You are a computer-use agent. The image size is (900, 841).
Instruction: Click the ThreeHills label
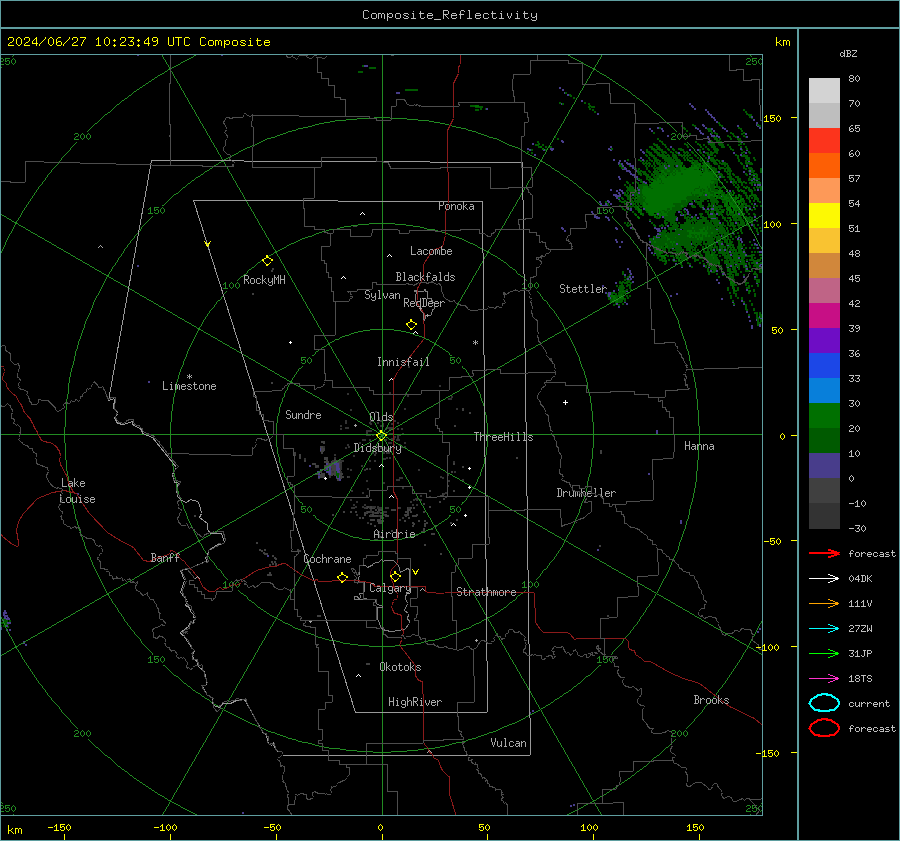pos(503,437)
